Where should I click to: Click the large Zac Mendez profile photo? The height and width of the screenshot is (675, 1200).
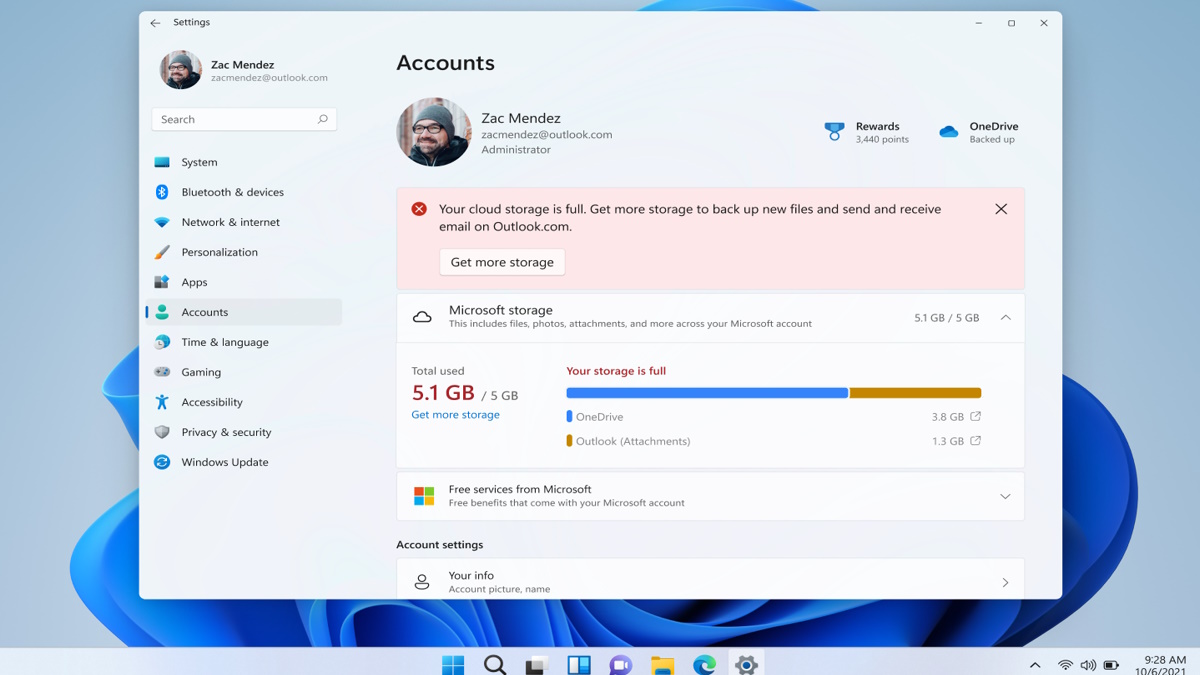point(434,132)
